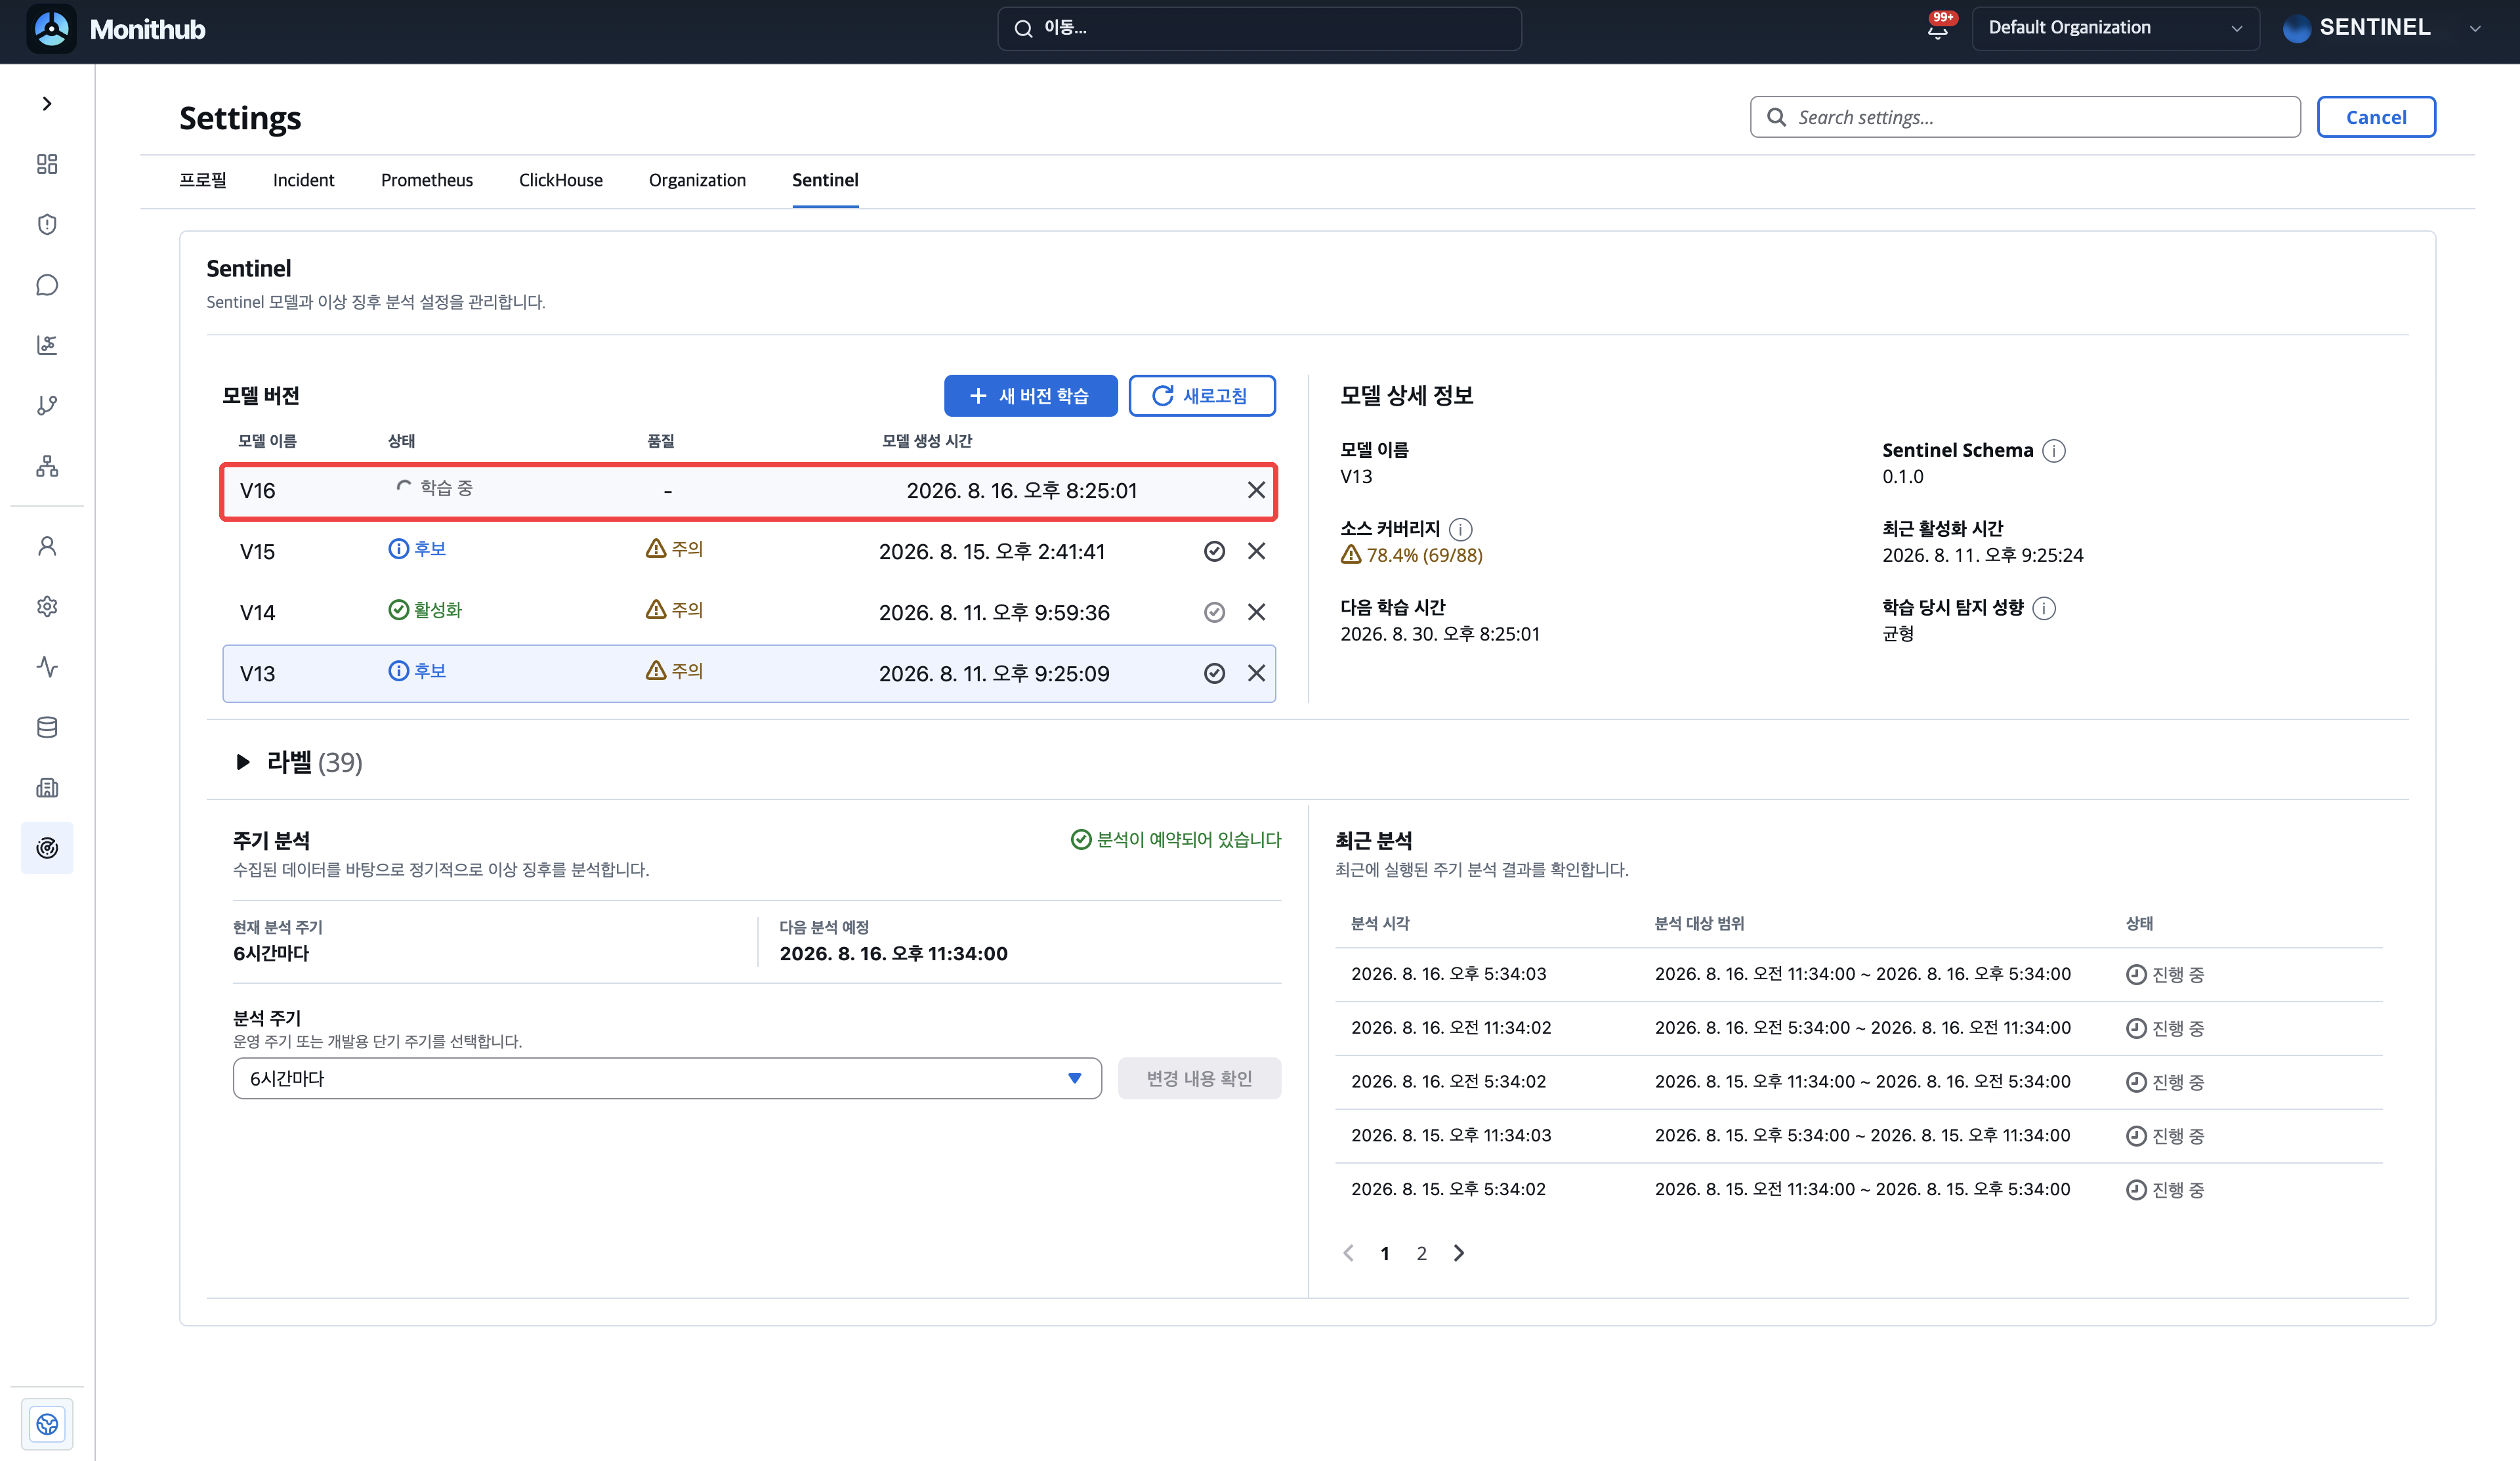Delete the V15 model with X
The height and width of the screenshot is (1461, 2520).
click(x=1256, y=551)
